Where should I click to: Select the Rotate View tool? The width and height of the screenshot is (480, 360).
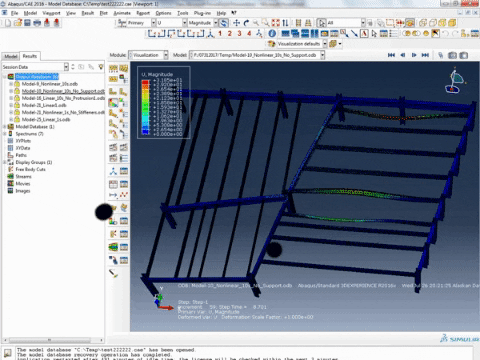pyautogui.click(x=246, y=23)
